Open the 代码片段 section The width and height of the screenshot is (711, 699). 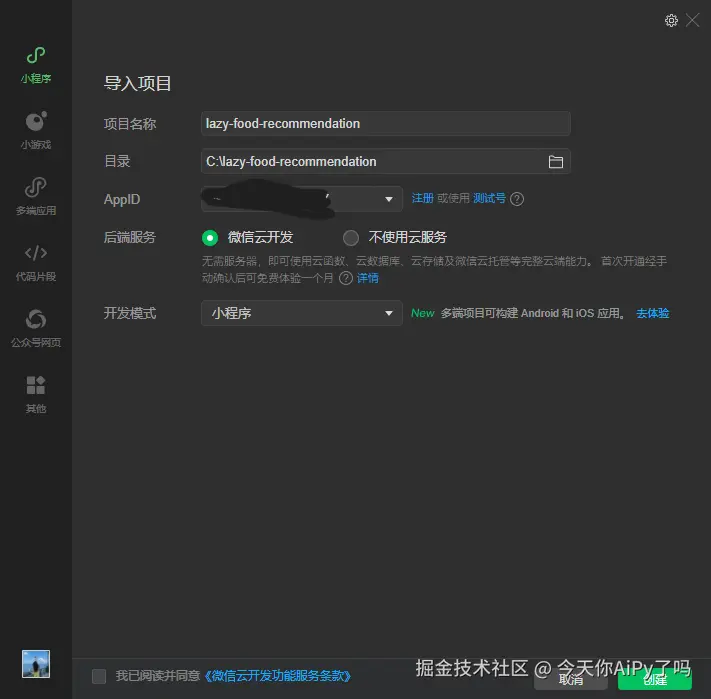tap(35, 262)
